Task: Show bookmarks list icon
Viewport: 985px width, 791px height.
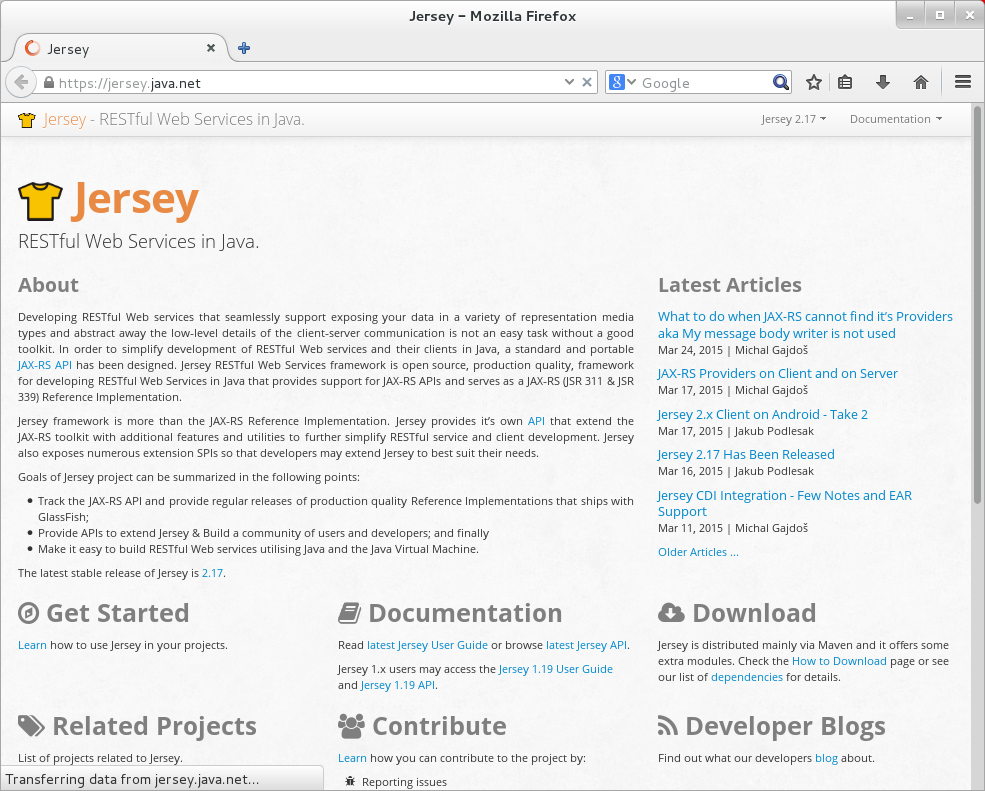Action: click(x=845, y=82)
